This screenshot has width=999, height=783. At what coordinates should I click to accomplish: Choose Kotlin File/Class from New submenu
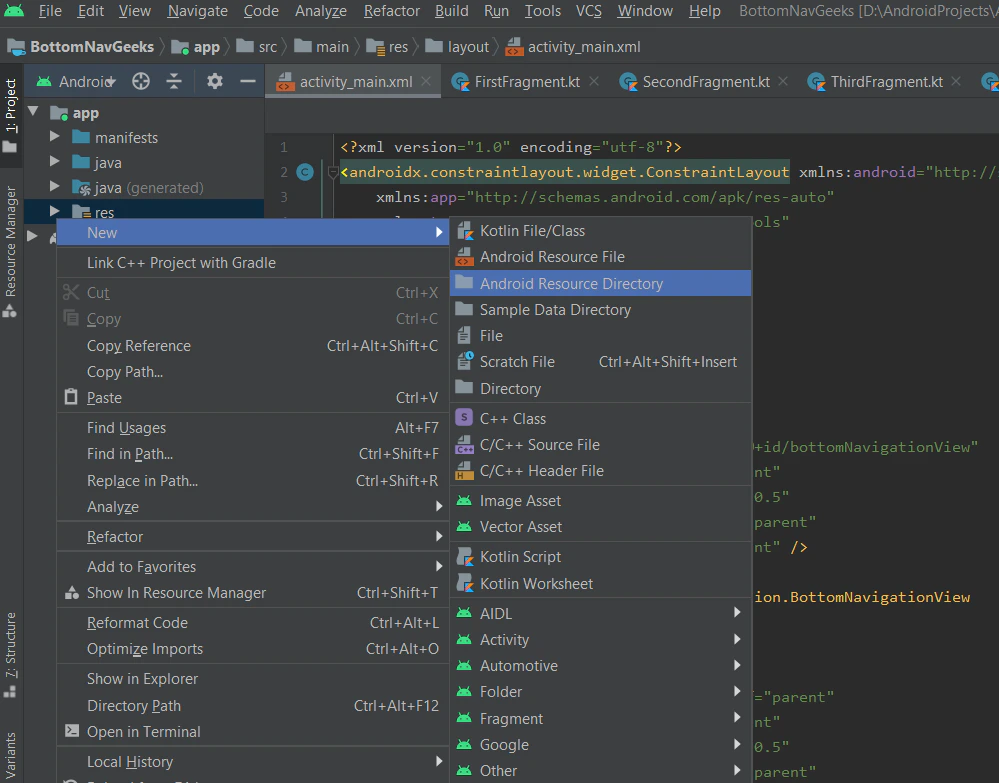click(x=532, y=231)
